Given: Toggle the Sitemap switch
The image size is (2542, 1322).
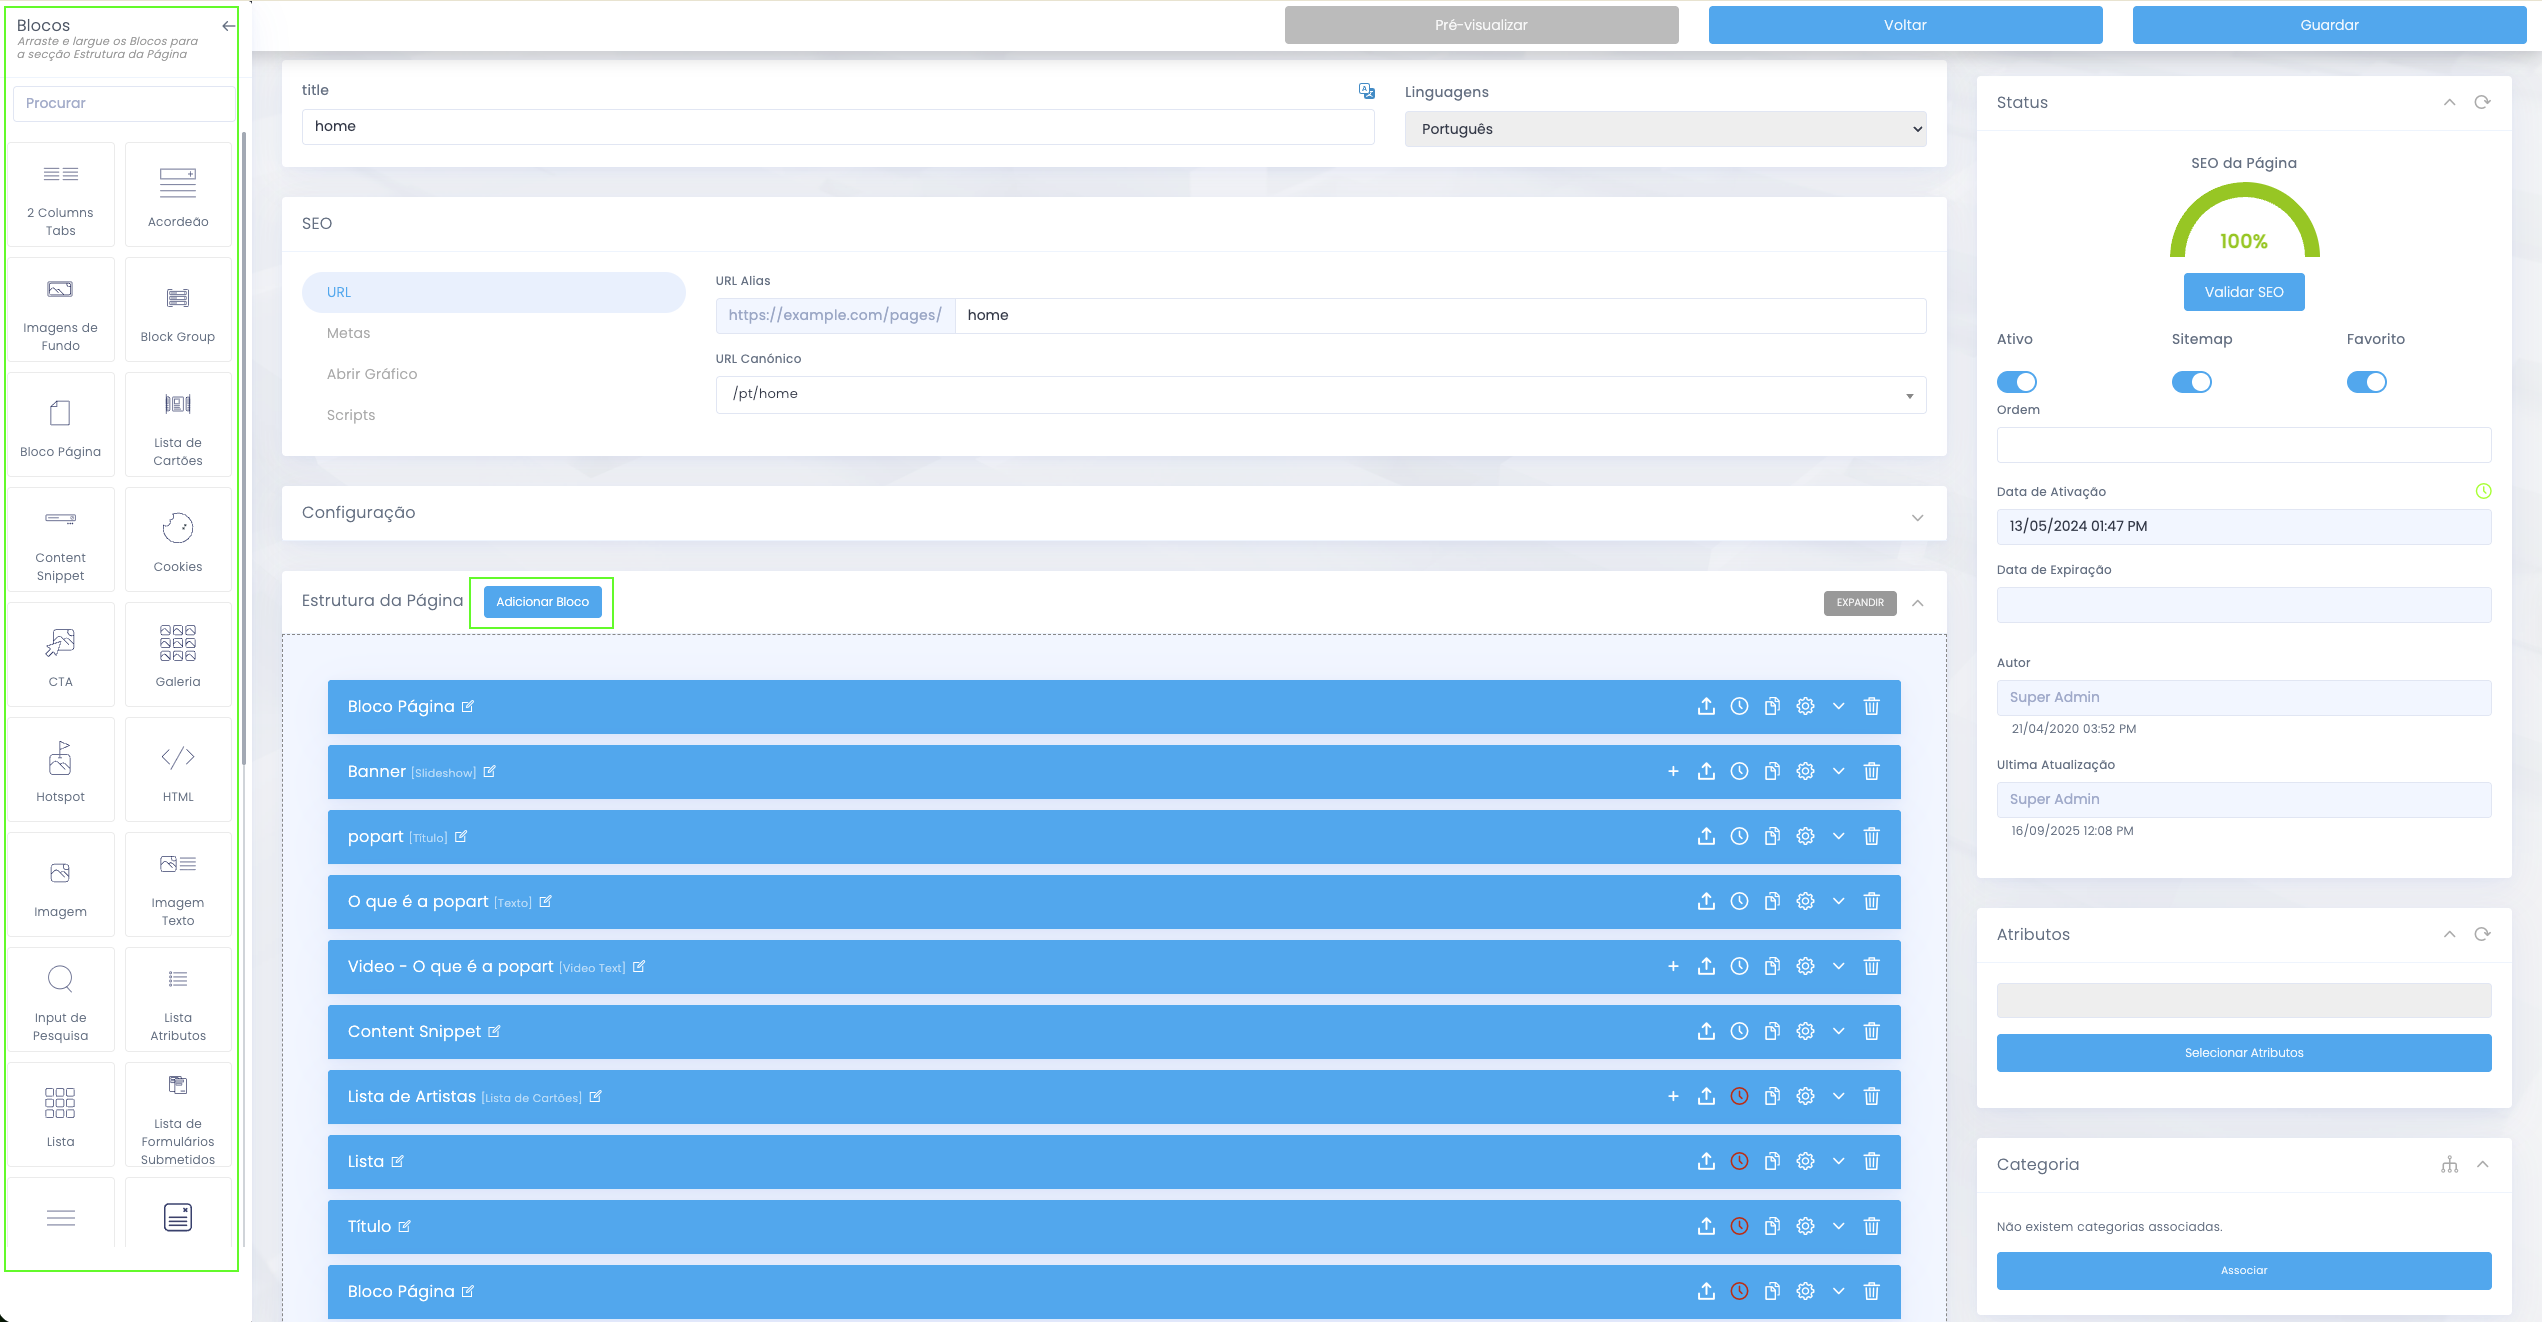Looking at the screenshot, I should (x=2192, y=382).
